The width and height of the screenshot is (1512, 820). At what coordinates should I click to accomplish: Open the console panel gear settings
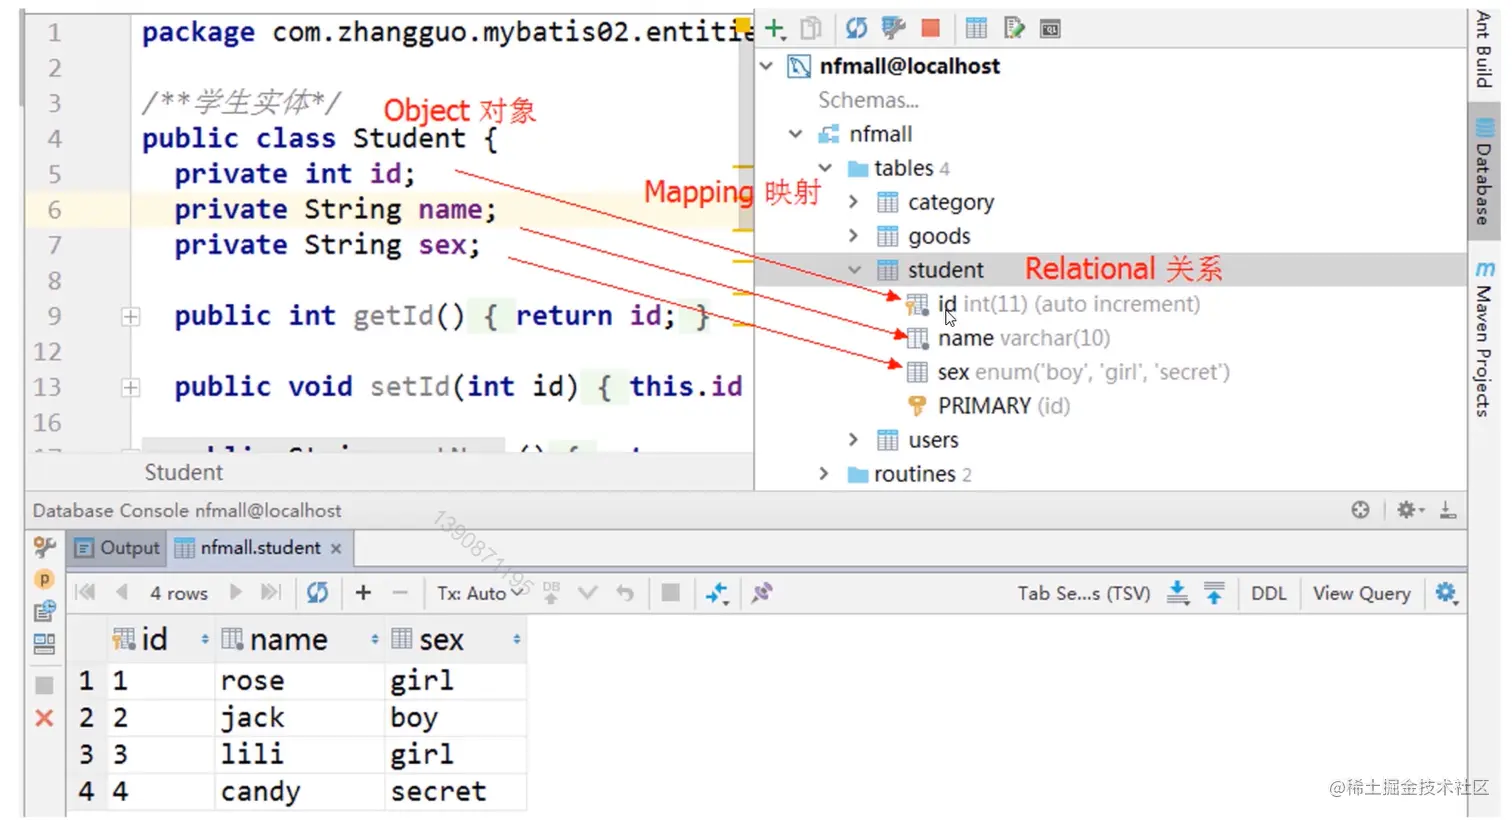[1409, 510]
